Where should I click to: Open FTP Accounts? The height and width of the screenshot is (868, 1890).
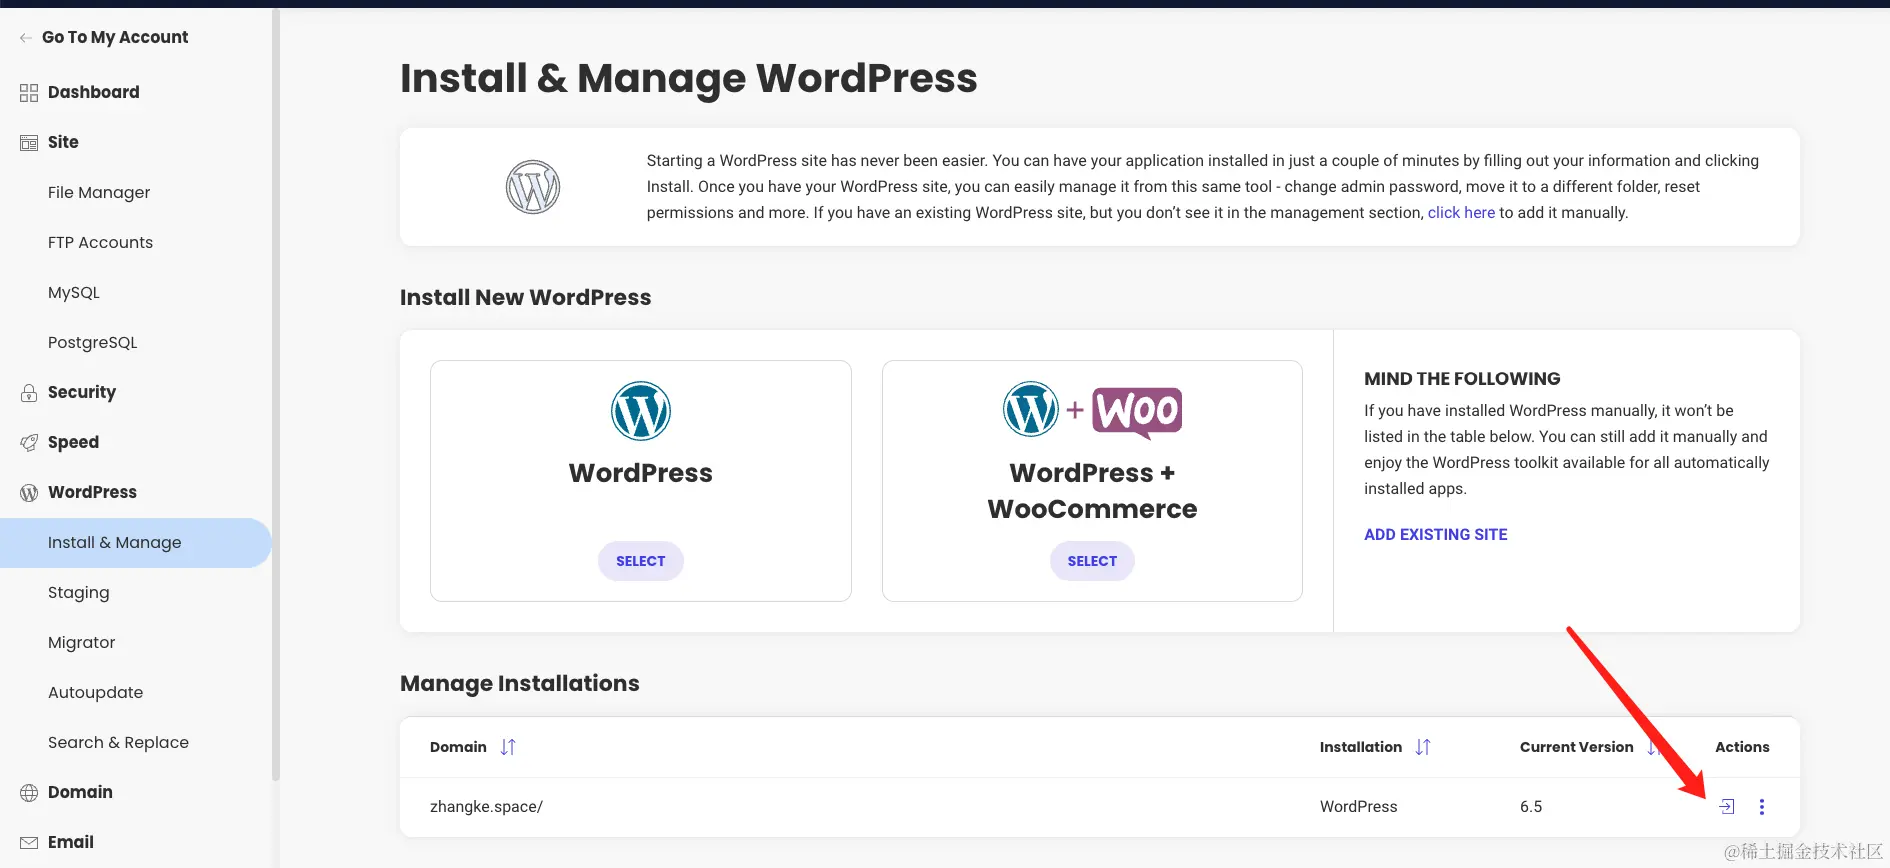pos(100,243)
